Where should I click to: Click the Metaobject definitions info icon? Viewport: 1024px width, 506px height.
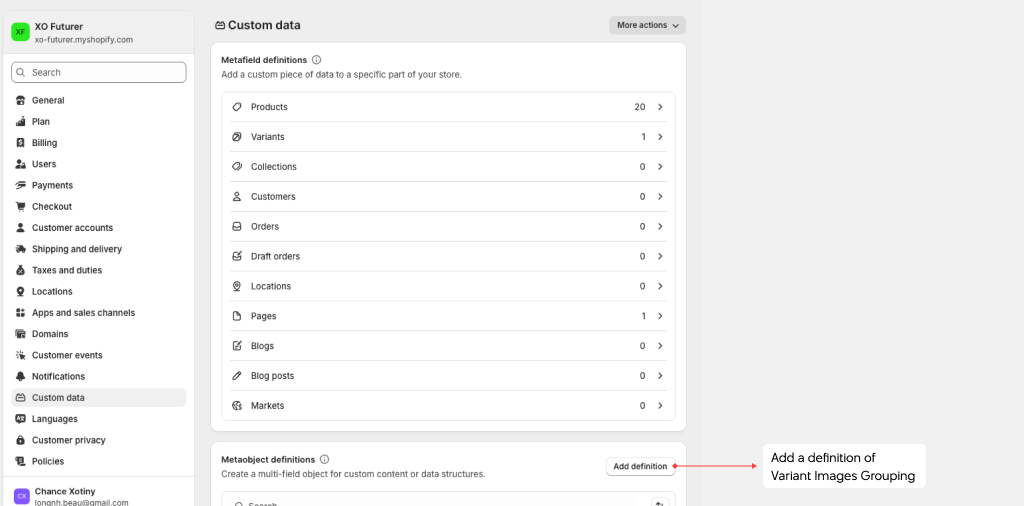[x=324, y=460]
